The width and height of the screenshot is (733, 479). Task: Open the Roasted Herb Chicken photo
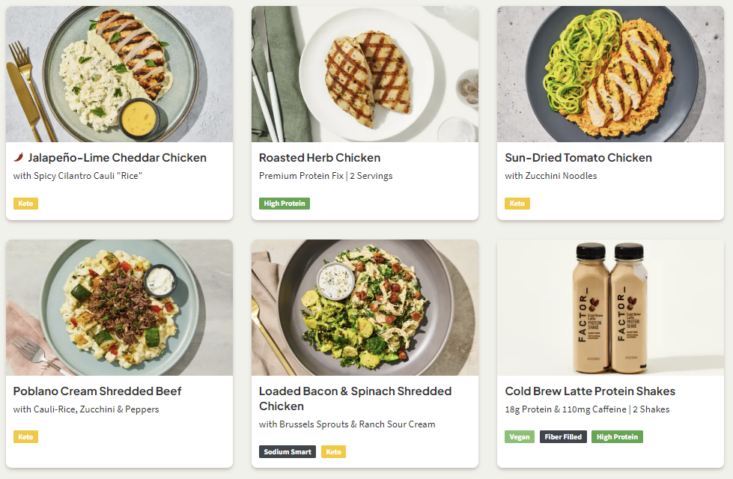tap(365, 74)
